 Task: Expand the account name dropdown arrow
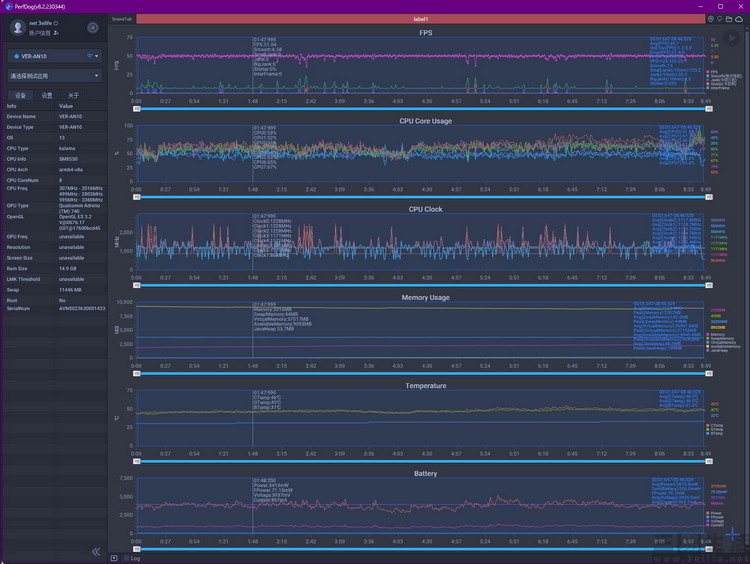point(56,23)
